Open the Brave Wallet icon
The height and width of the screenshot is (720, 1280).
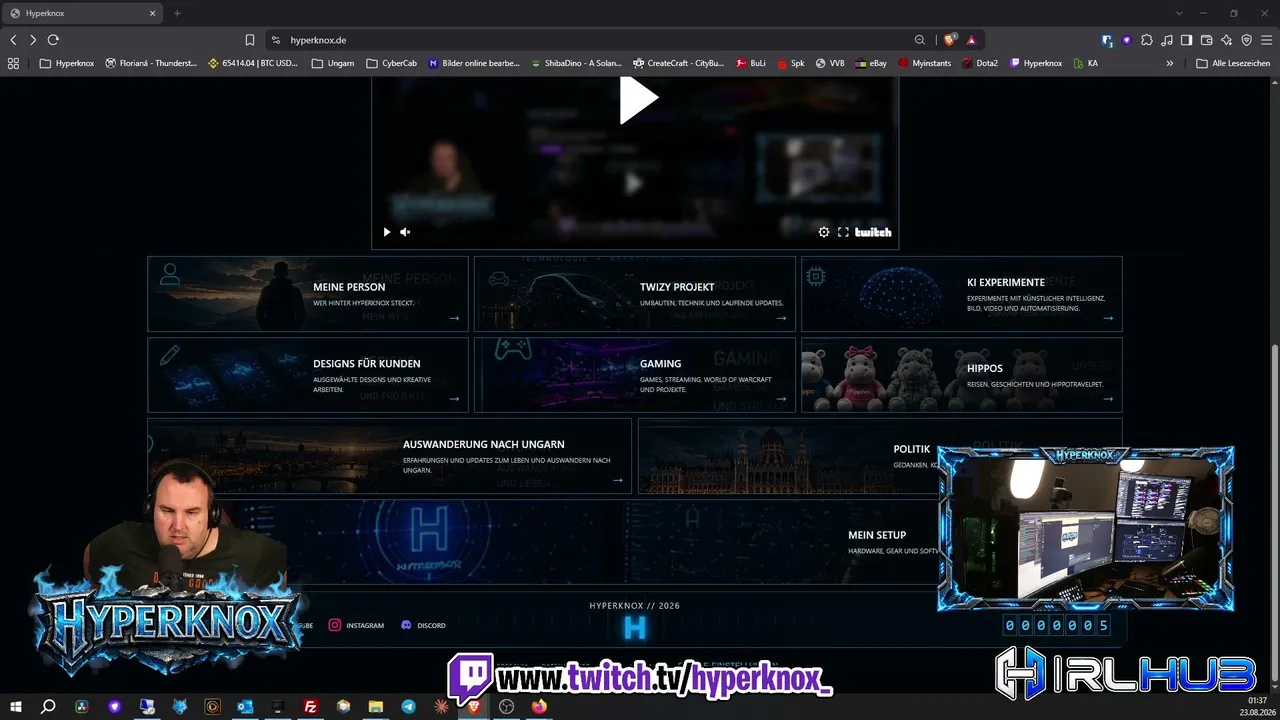1206,40
